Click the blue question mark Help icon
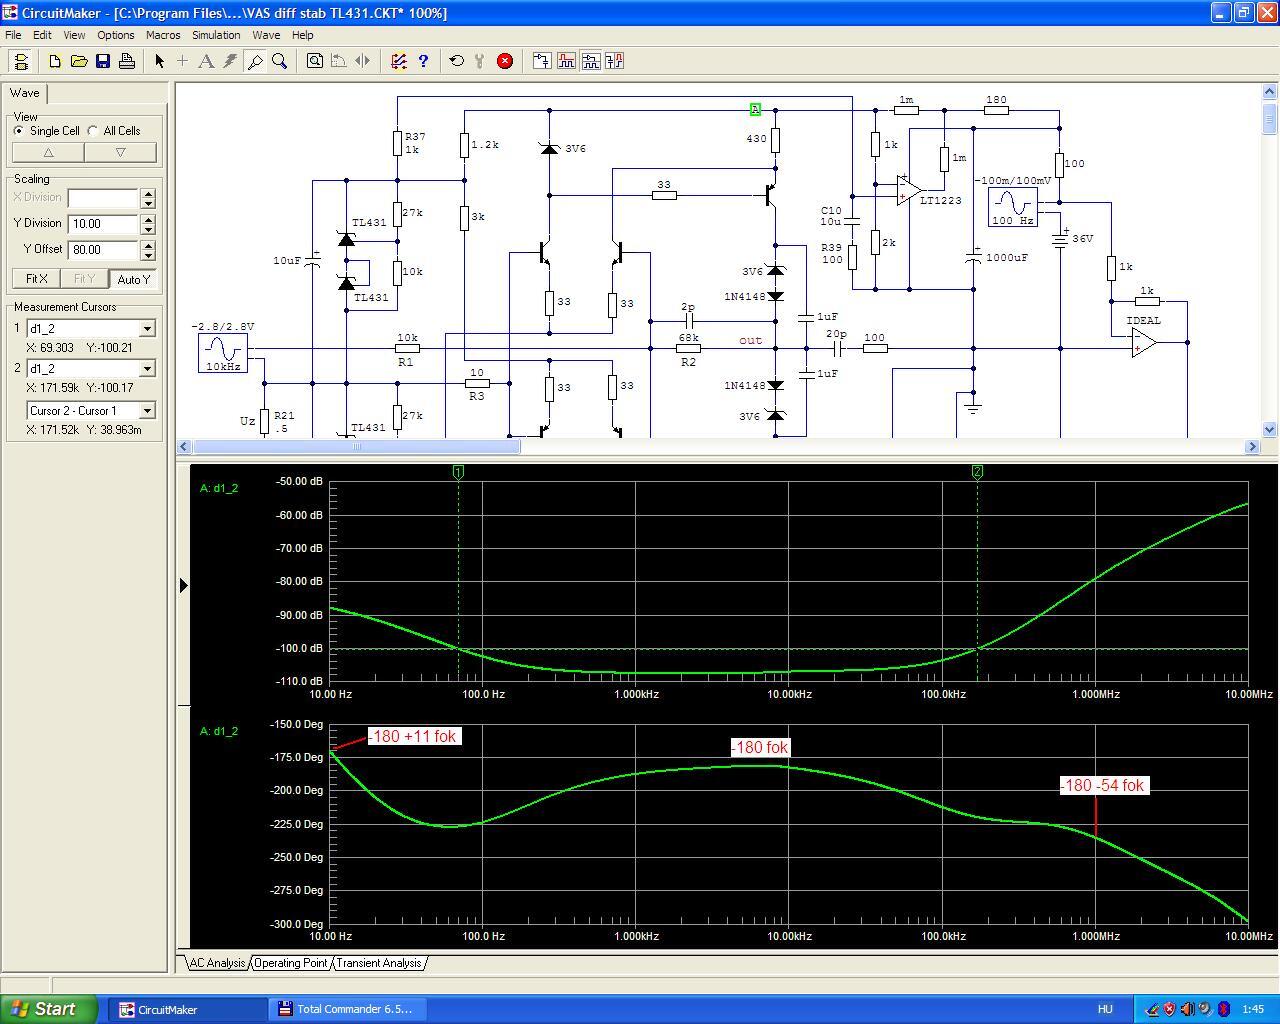 [x=423, y=61]
